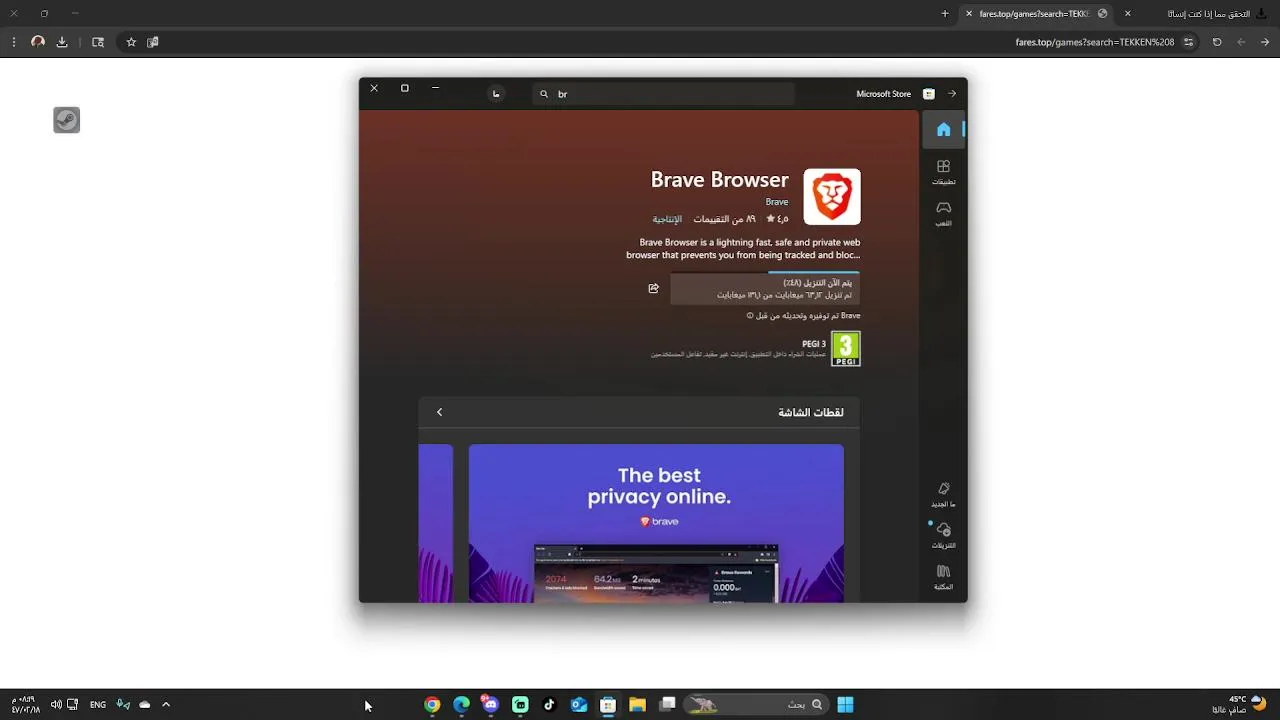Image resolution: width=1280 pixels, height=720 pixels.
Task: Close the human verification tab
Action: (x=1128, y=14)
